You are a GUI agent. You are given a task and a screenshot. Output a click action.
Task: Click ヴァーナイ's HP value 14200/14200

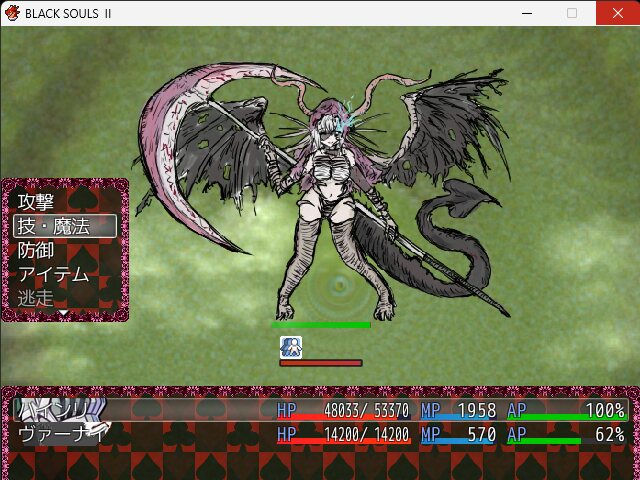tap(367, 435)
